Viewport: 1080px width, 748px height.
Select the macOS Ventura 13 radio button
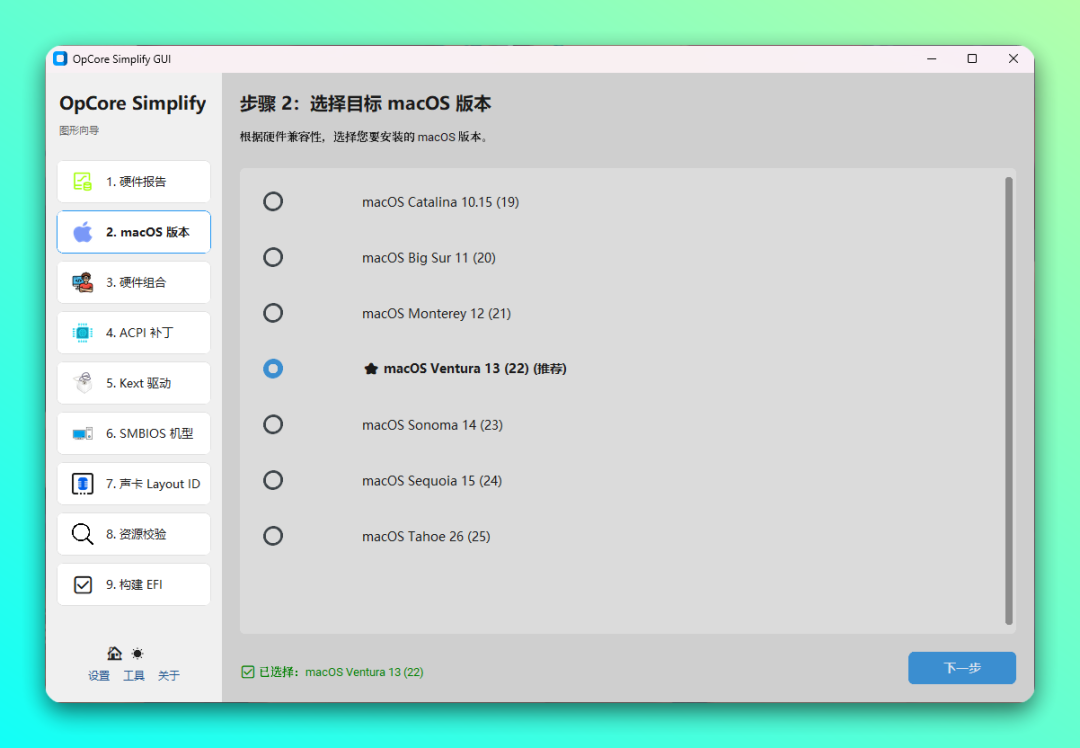point(273,368)
